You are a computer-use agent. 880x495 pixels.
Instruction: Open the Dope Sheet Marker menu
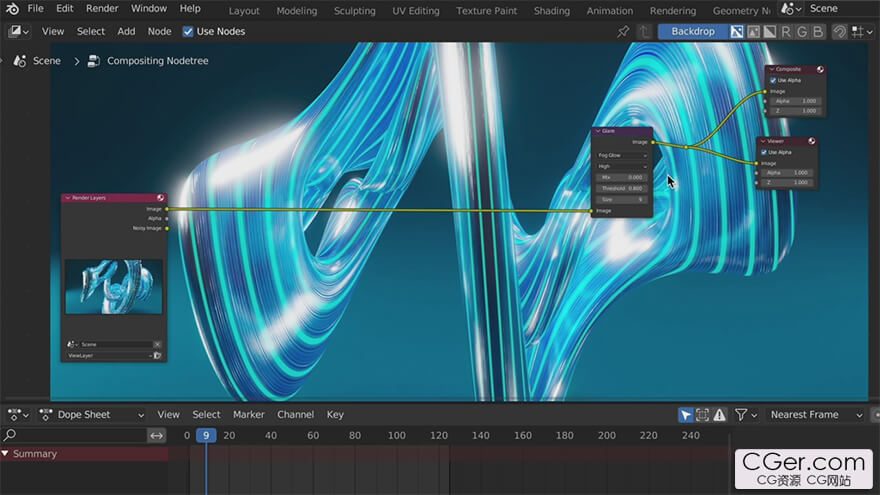click(249, 415)
